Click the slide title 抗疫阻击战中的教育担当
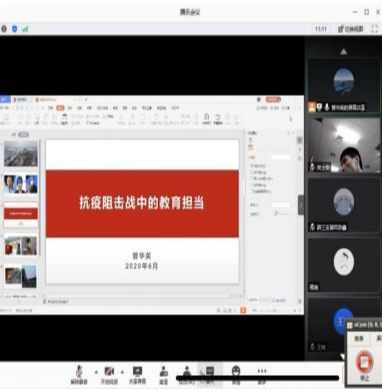 142,203
